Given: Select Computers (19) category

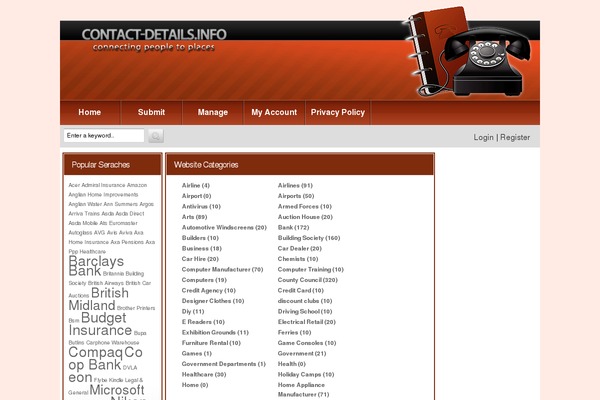Looking at the screenshot, I should coord(204,280).
